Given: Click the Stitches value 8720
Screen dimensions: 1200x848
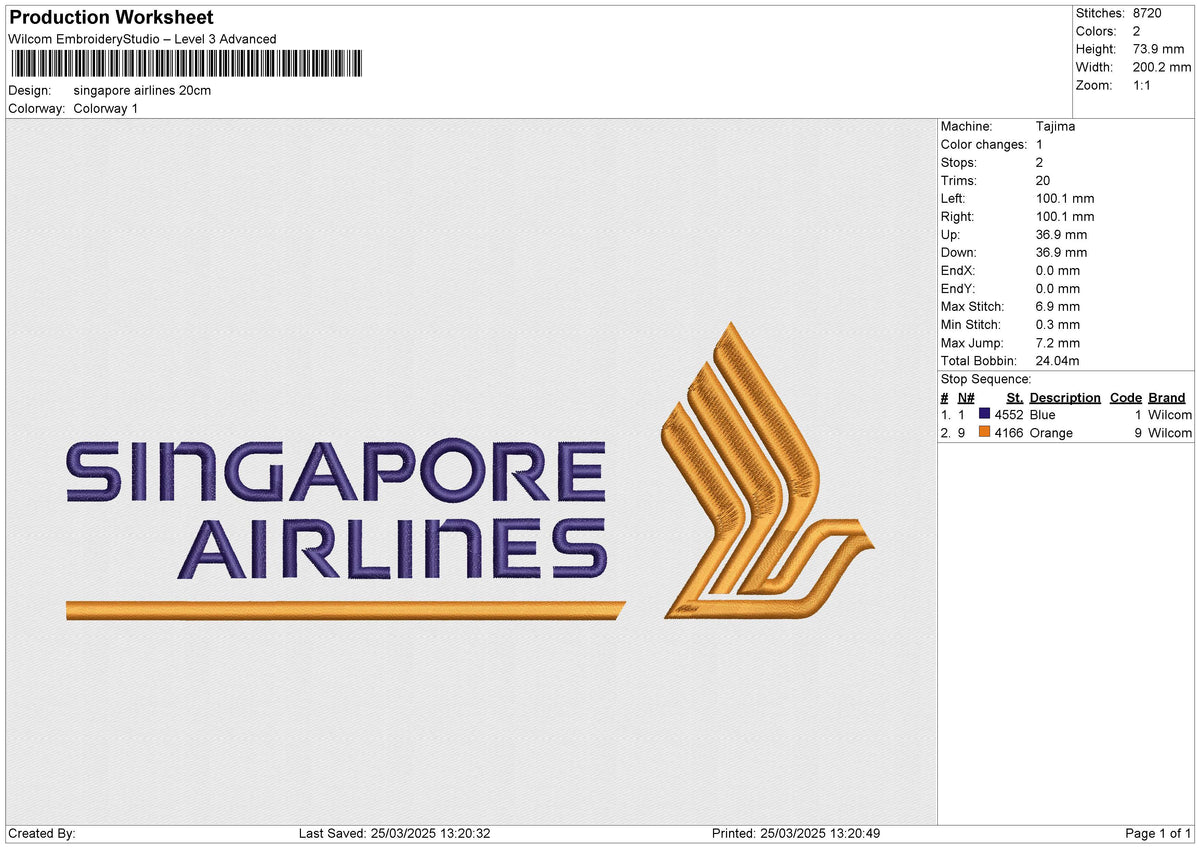Looking at the screenshot, I should click(x=1148, y=13).
